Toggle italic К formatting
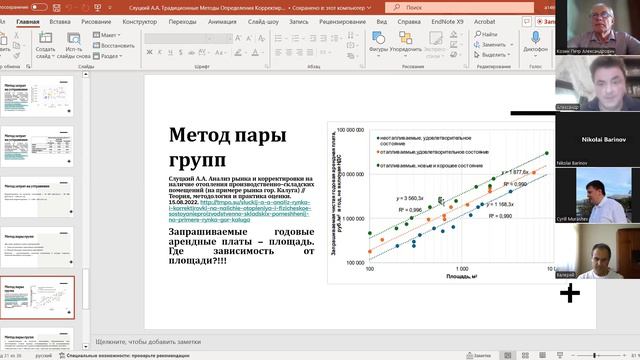Image resolution: width=640 pixels, height=360 pixels. click(160, 52)
